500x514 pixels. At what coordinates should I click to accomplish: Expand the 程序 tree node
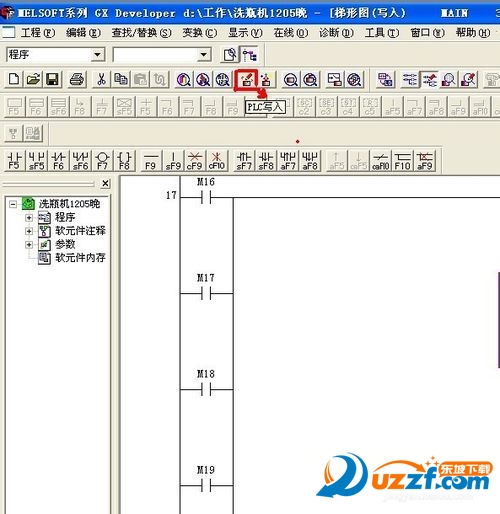(29, 218)
